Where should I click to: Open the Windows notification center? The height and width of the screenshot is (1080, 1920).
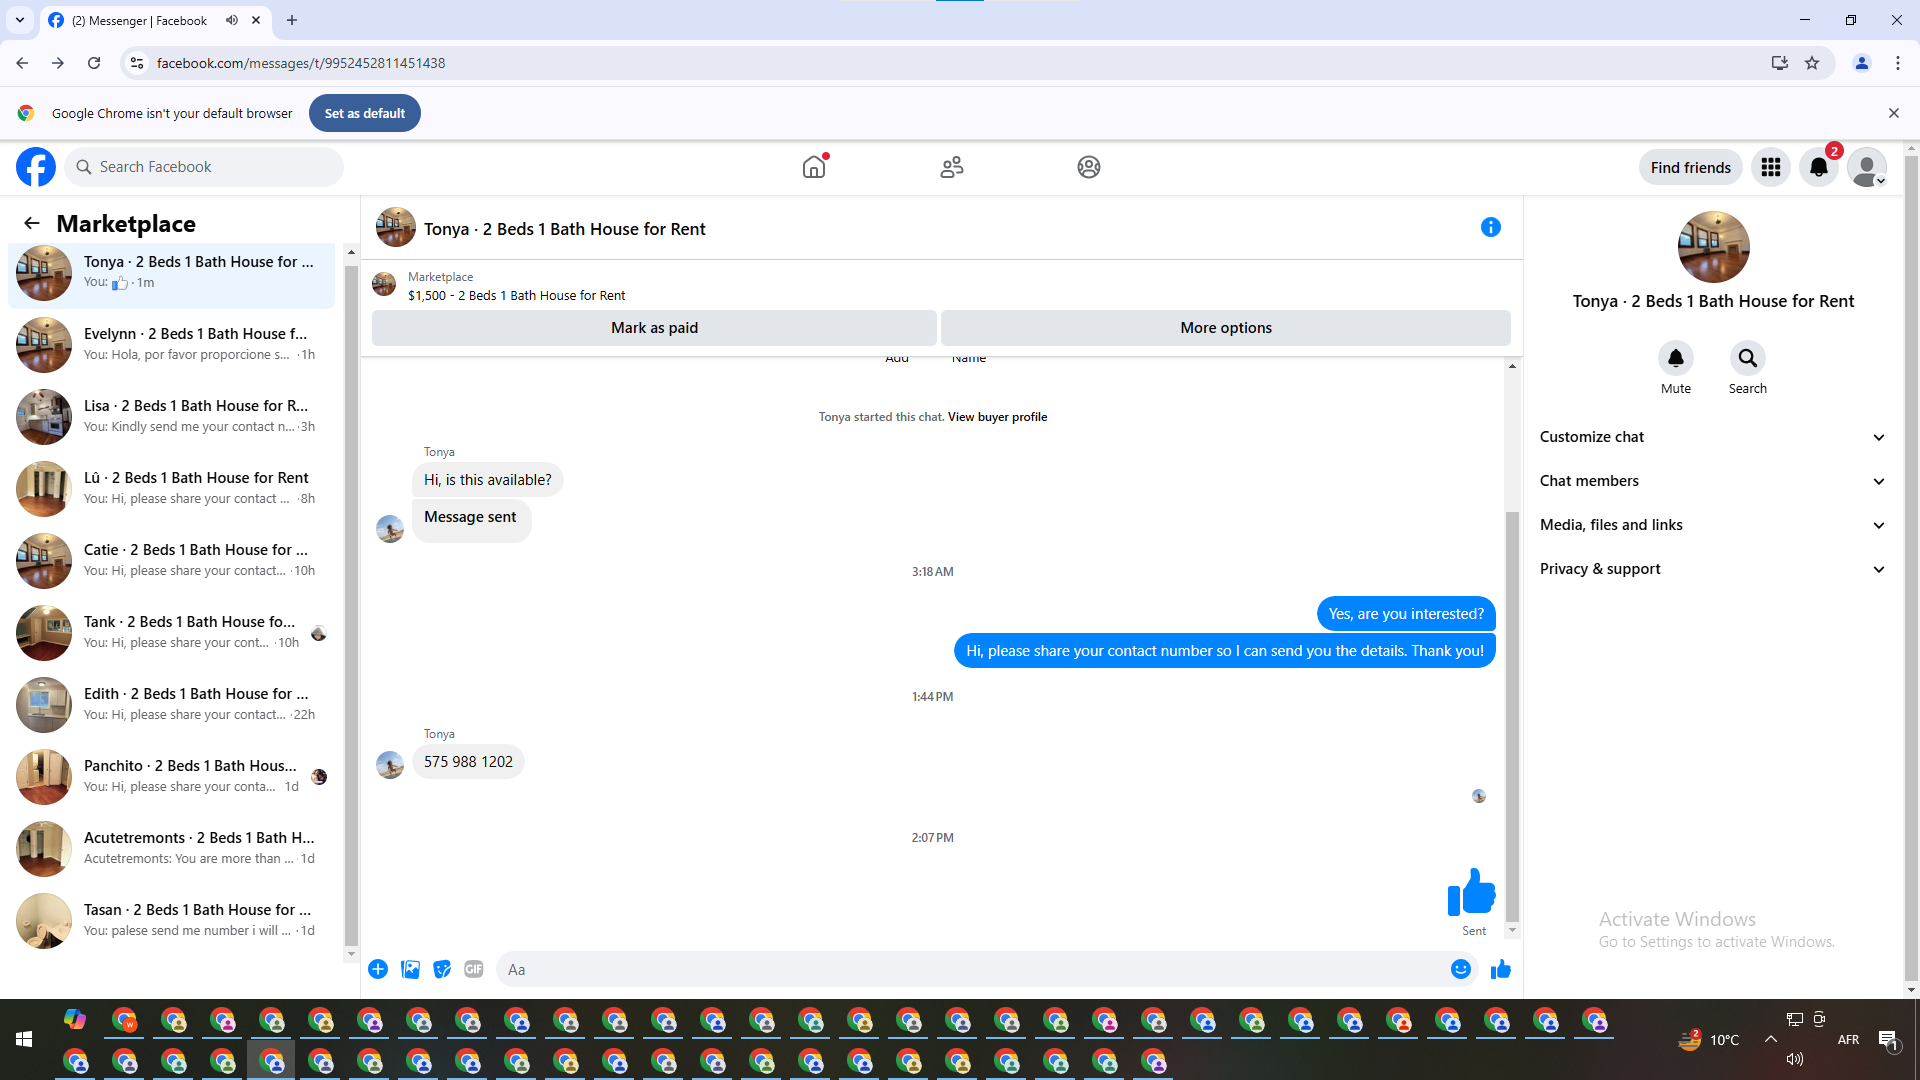click(x=1888, y=1040)
